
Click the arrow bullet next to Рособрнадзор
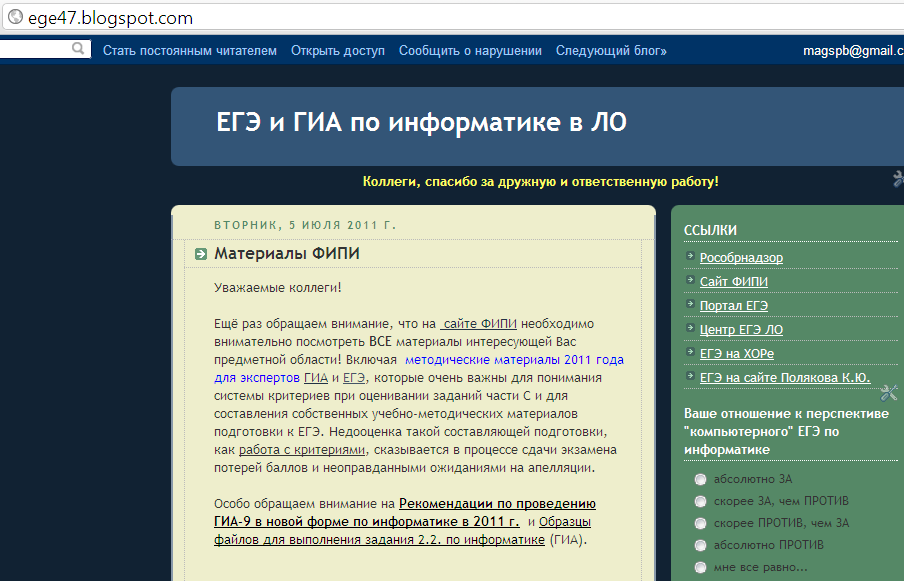(x=690, y=256)
